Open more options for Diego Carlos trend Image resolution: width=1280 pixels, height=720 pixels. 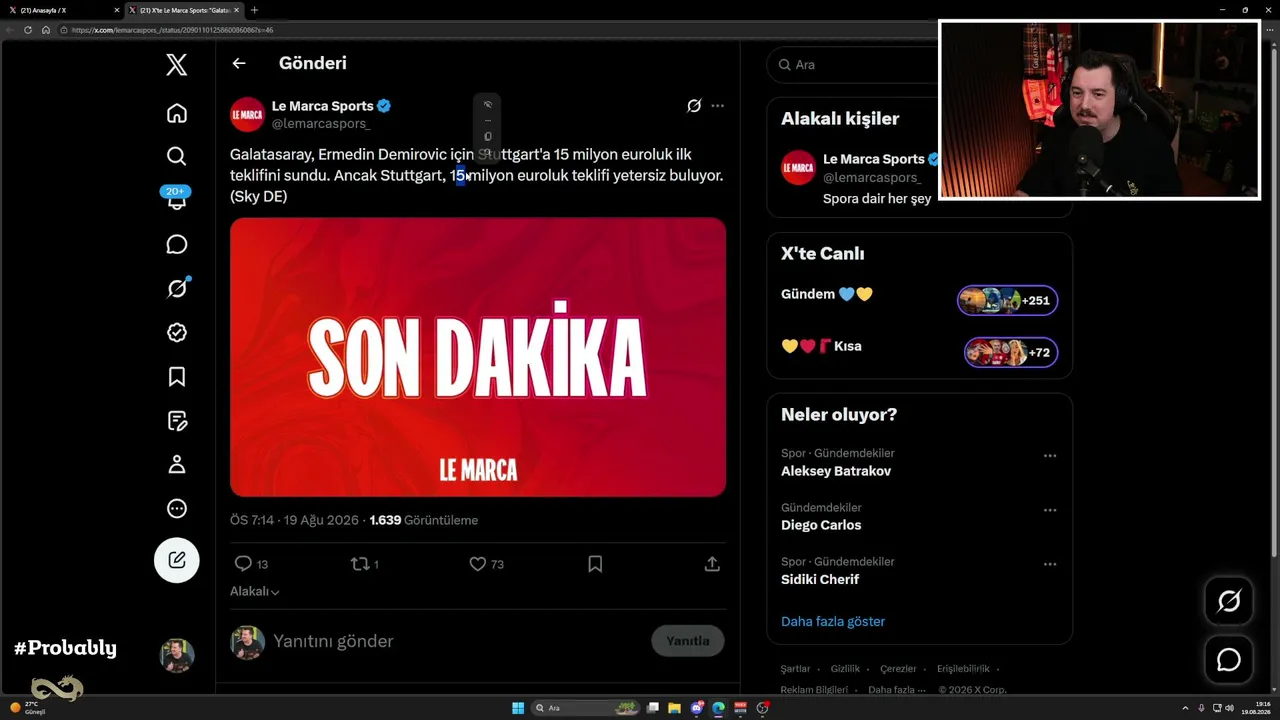coord(1050,510)
